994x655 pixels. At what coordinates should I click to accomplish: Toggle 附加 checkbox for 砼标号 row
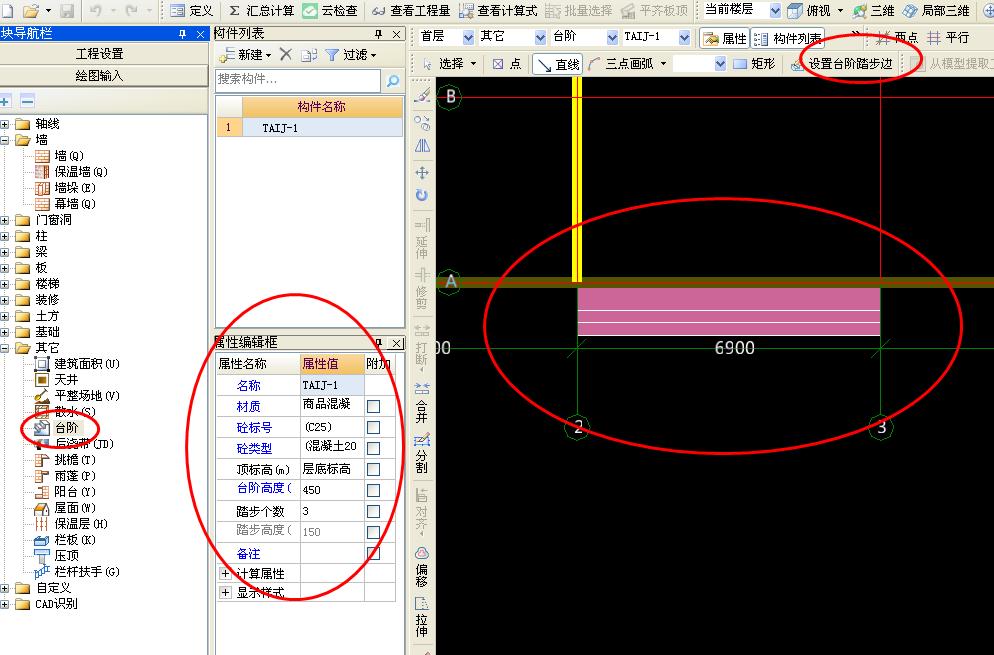pos(373,427)
